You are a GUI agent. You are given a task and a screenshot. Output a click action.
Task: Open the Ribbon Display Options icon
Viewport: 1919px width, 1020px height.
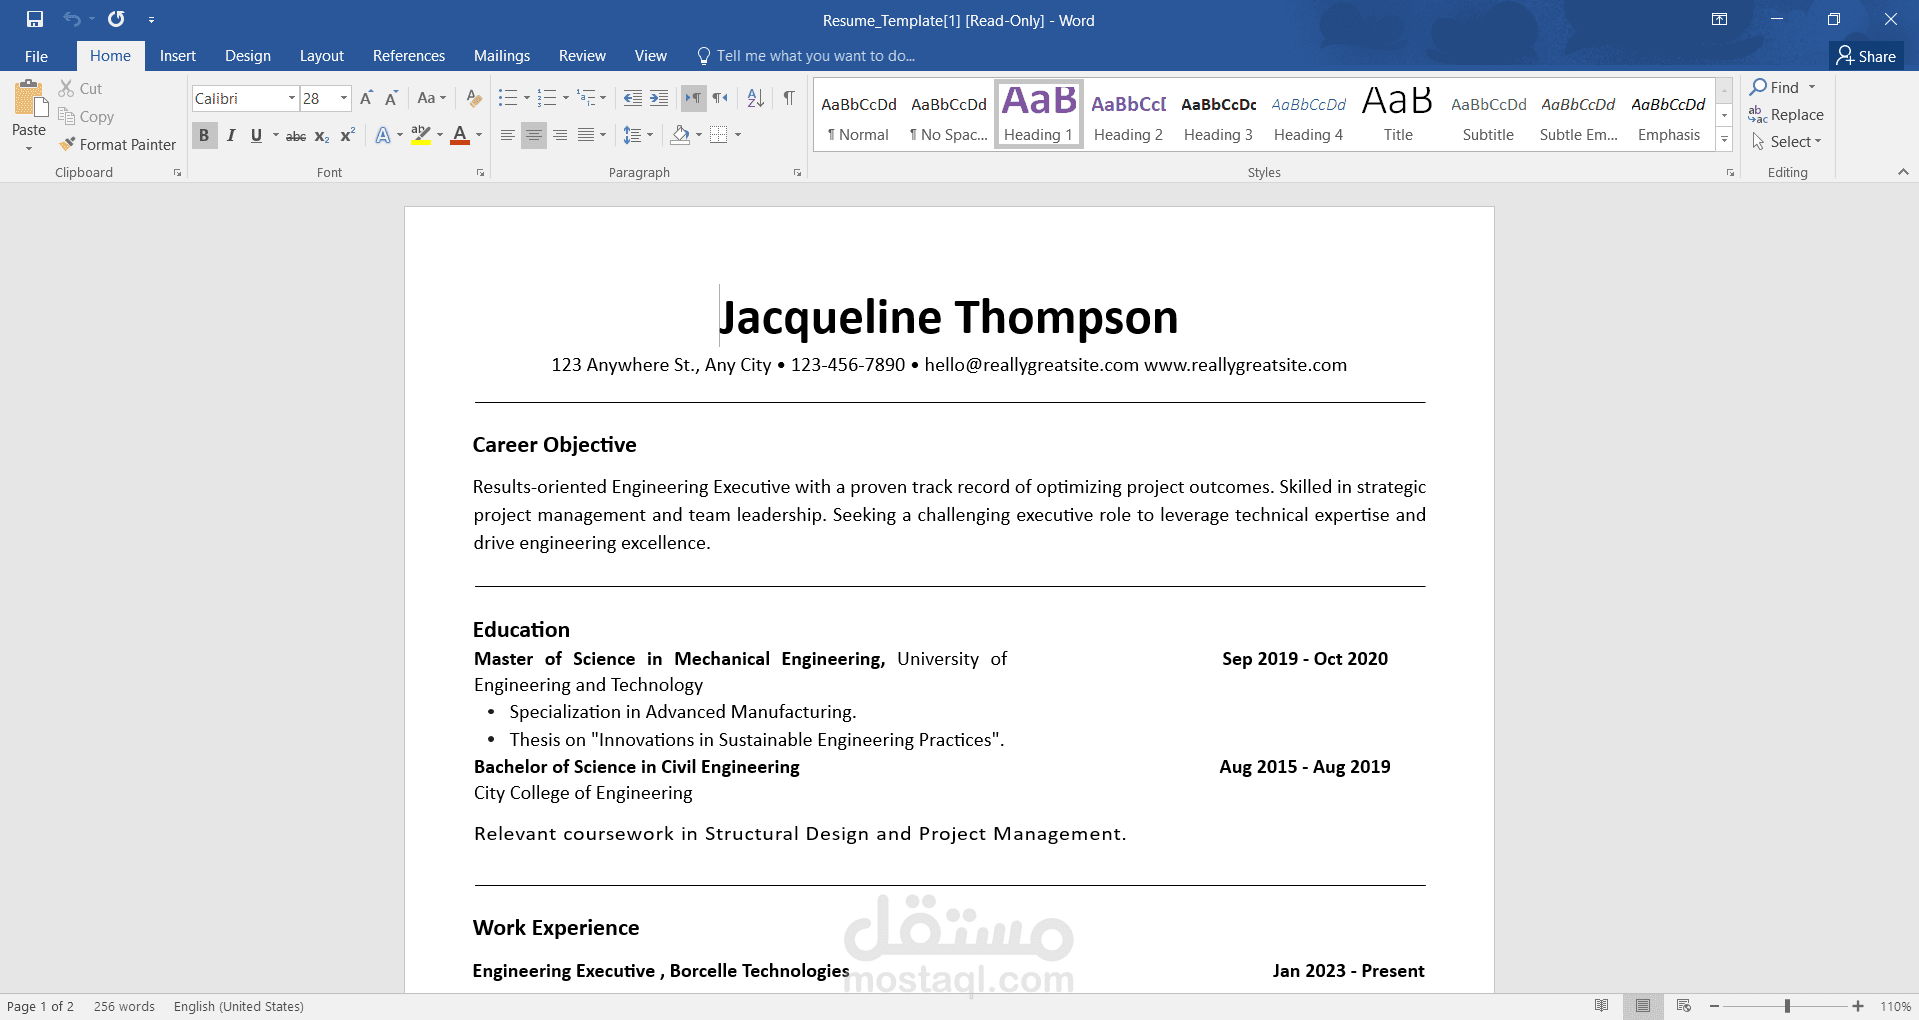[x=1719, y=19]
